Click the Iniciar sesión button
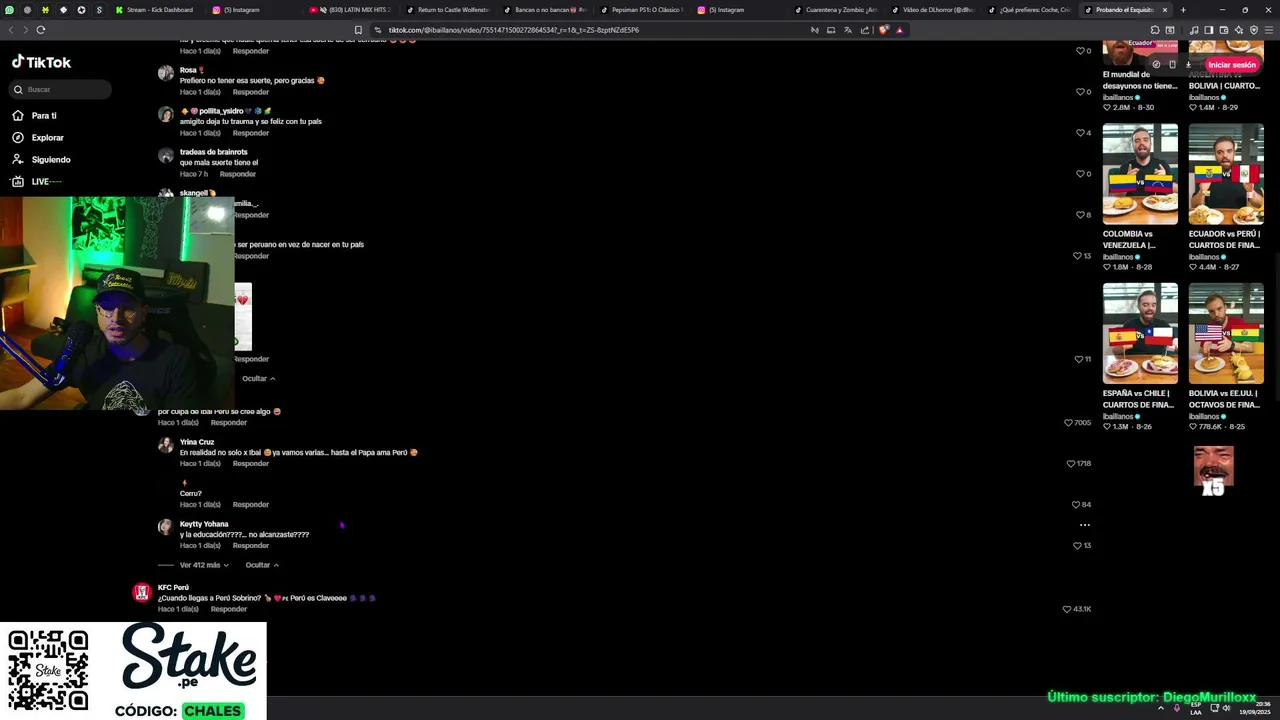Viewport: 1280px width, 720px height. pos(1231,65)
